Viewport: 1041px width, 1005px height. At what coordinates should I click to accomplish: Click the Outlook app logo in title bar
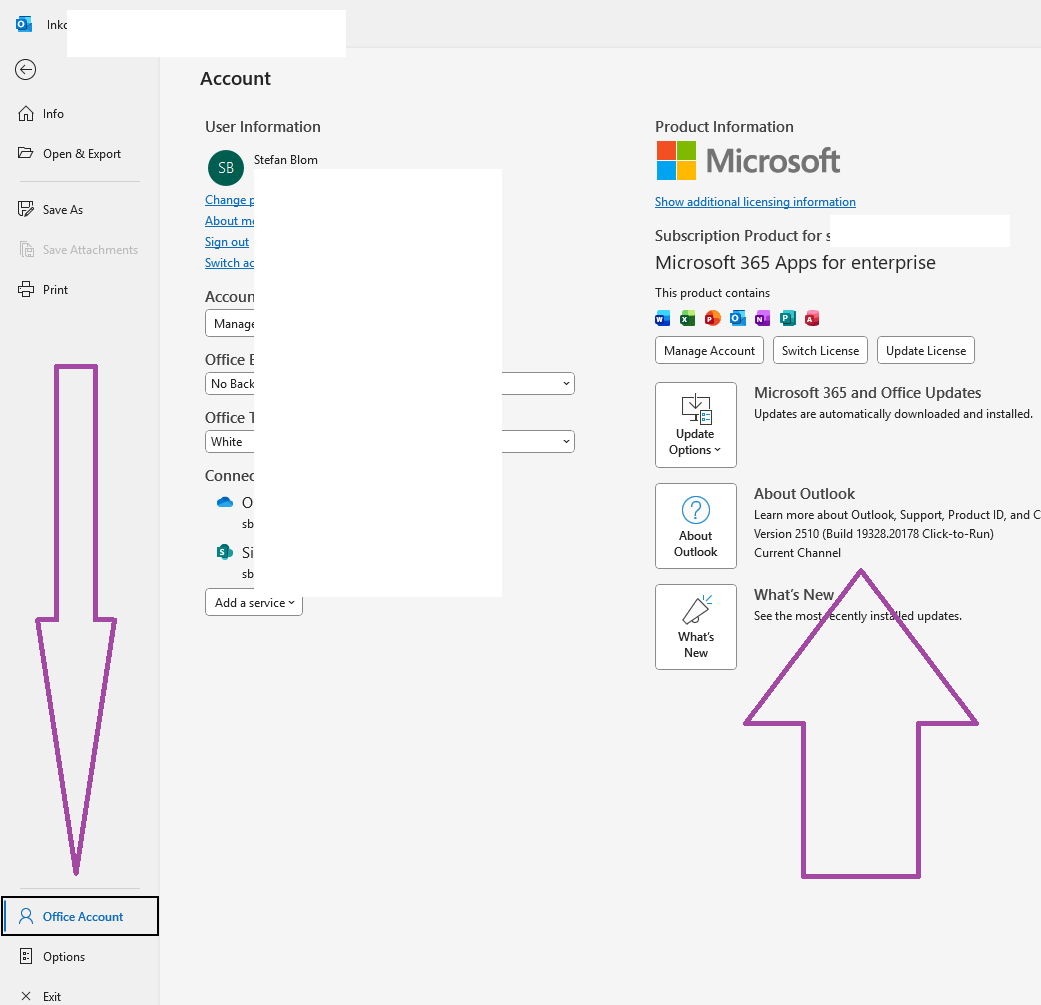(x=24, y=25)
